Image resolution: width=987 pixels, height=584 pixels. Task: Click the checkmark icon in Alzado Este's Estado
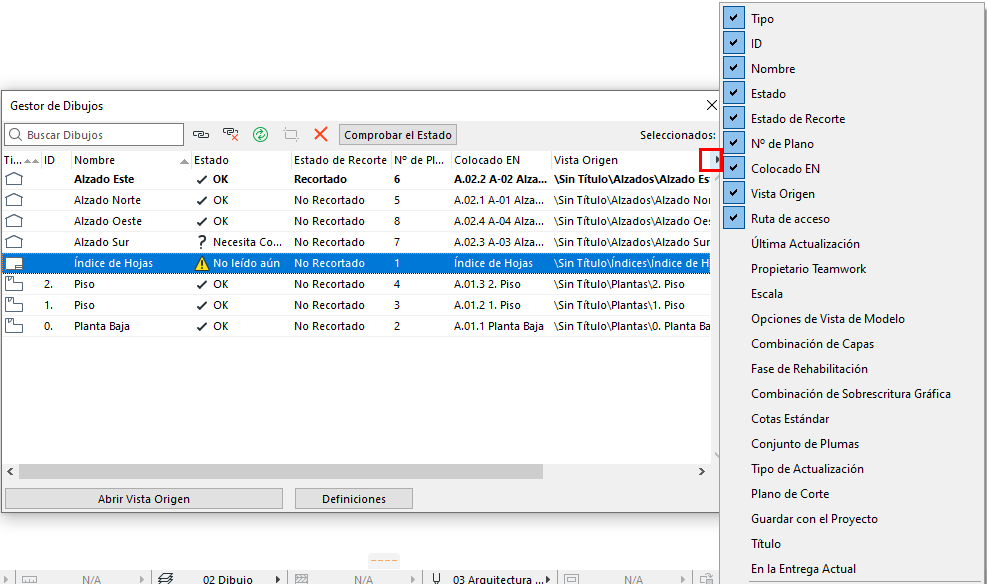click(x=201, y=179)
